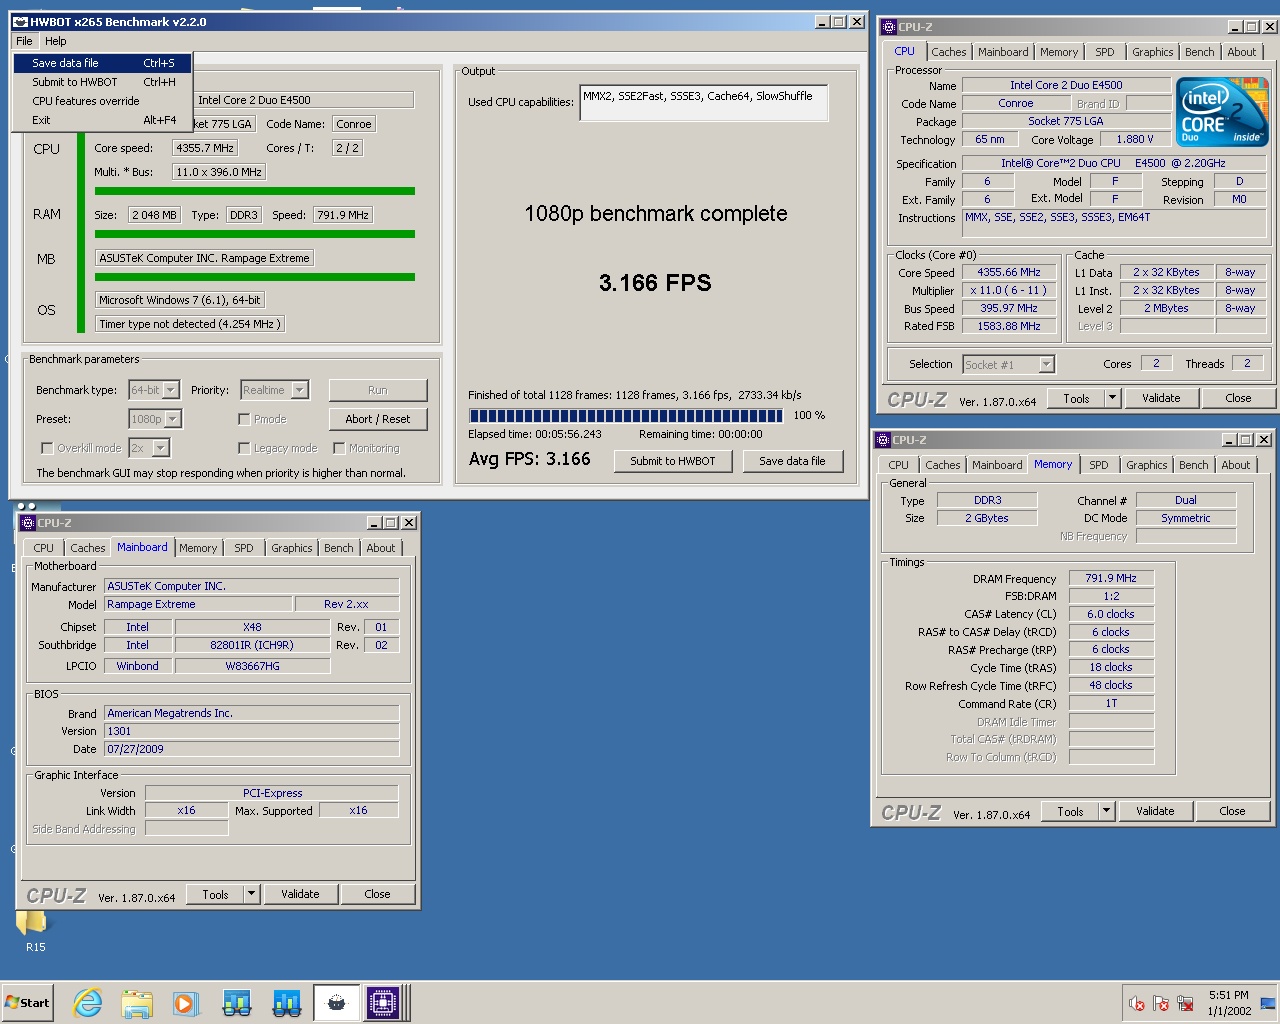Click Close button in CPU-Z Mainboard window
Screen dimensions: 1280x1024
pyautogui.click(x=377, y=894)
